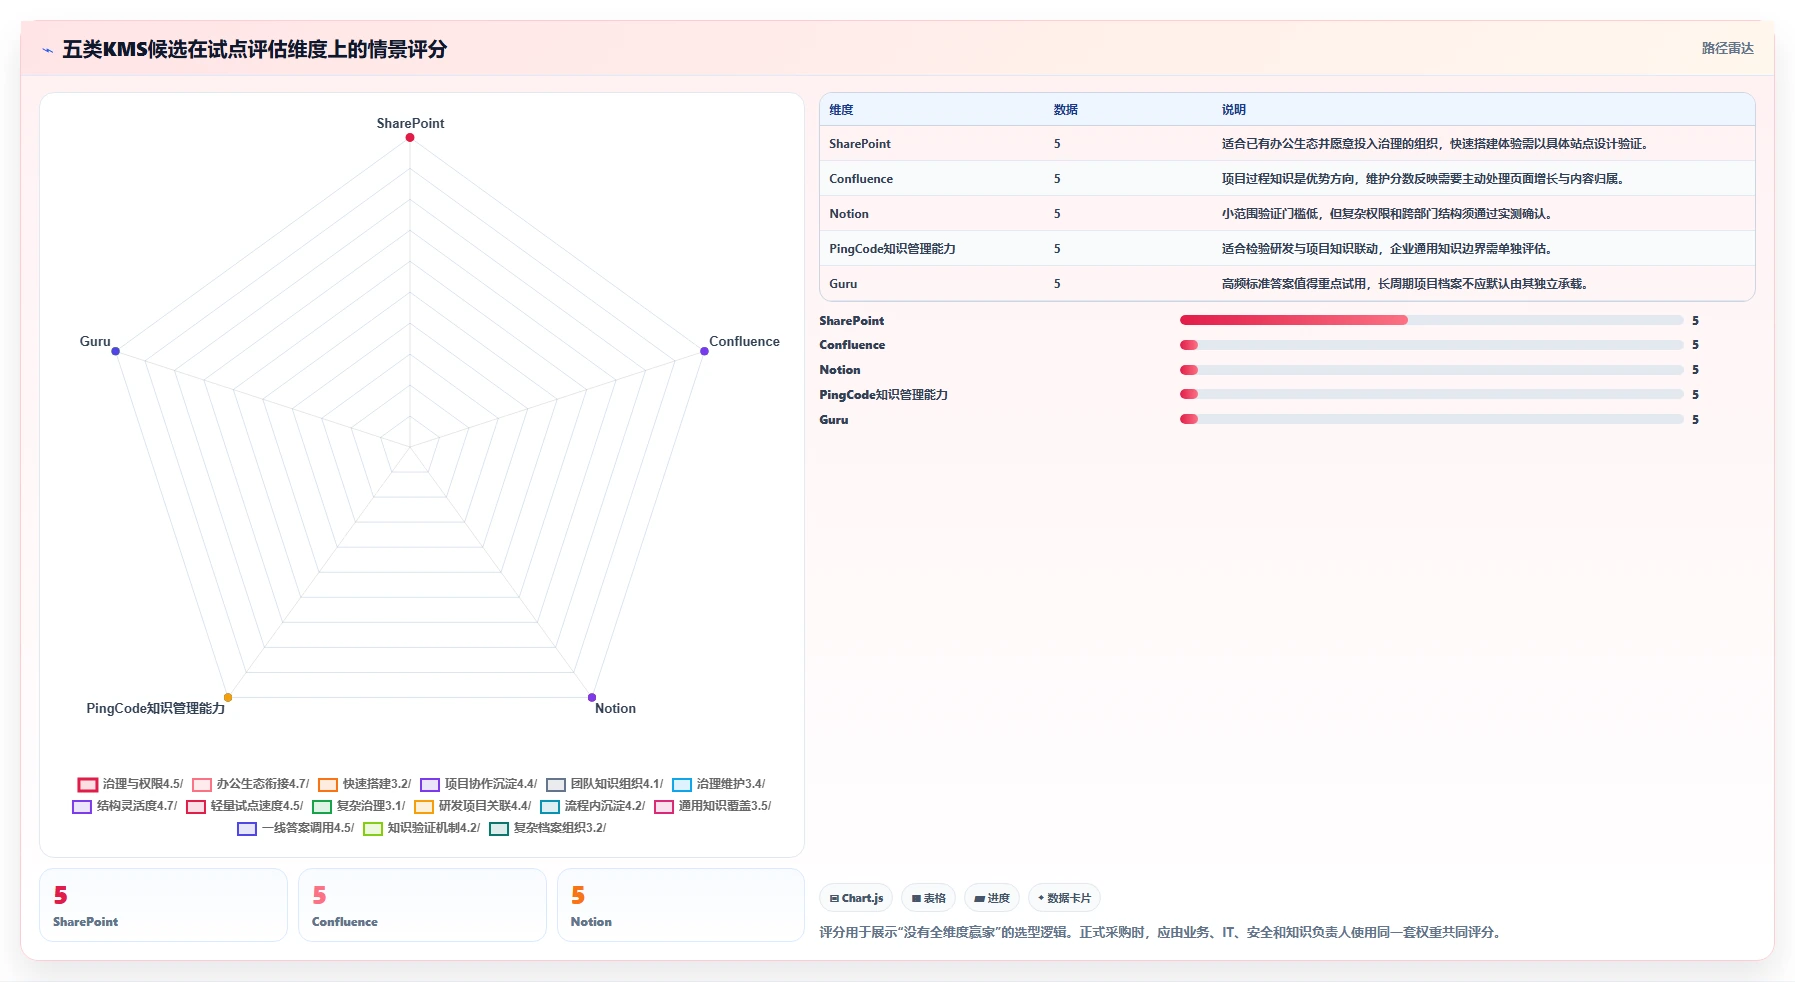Toggle the 项目协作沉淀4.4 legend series
Image resolution: width=1795 pixels, height=982 pixels.
[479, 784]
